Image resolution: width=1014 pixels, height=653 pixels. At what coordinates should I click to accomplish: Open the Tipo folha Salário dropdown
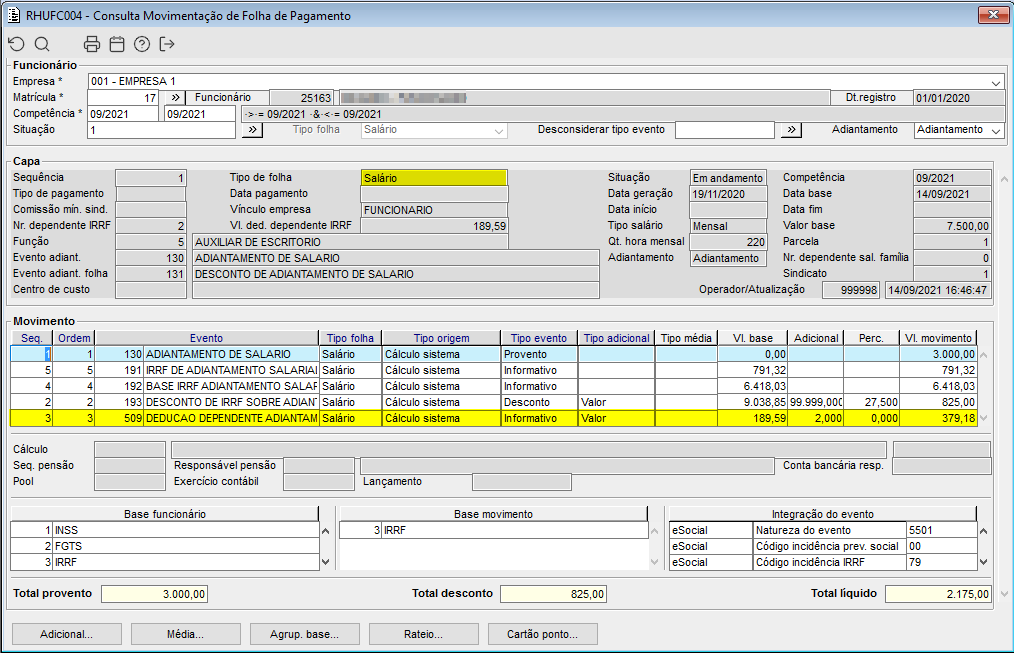499,130
